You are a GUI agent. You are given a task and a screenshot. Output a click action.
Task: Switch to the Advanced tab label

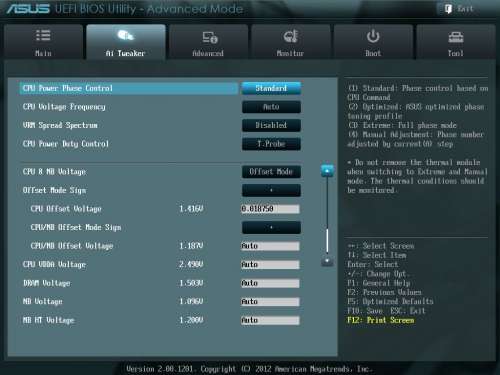pos(208,53)
